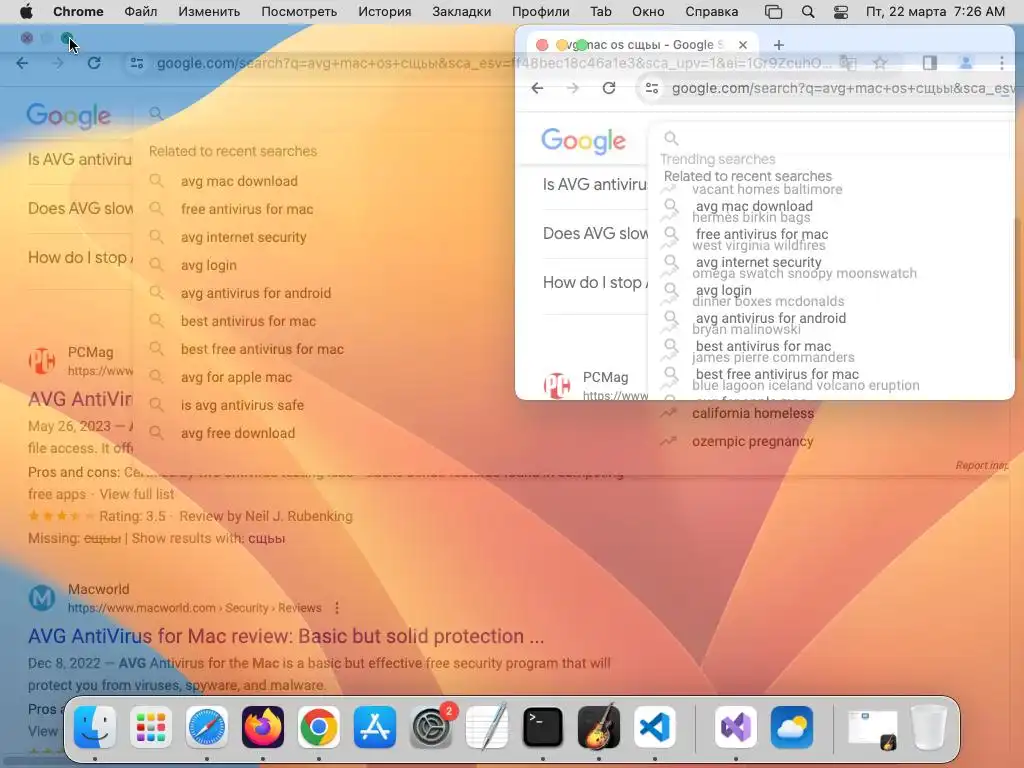1024x768 pixels.
Task: Select suggestion 'avg for apple mac'
Action: pos(236,377)
